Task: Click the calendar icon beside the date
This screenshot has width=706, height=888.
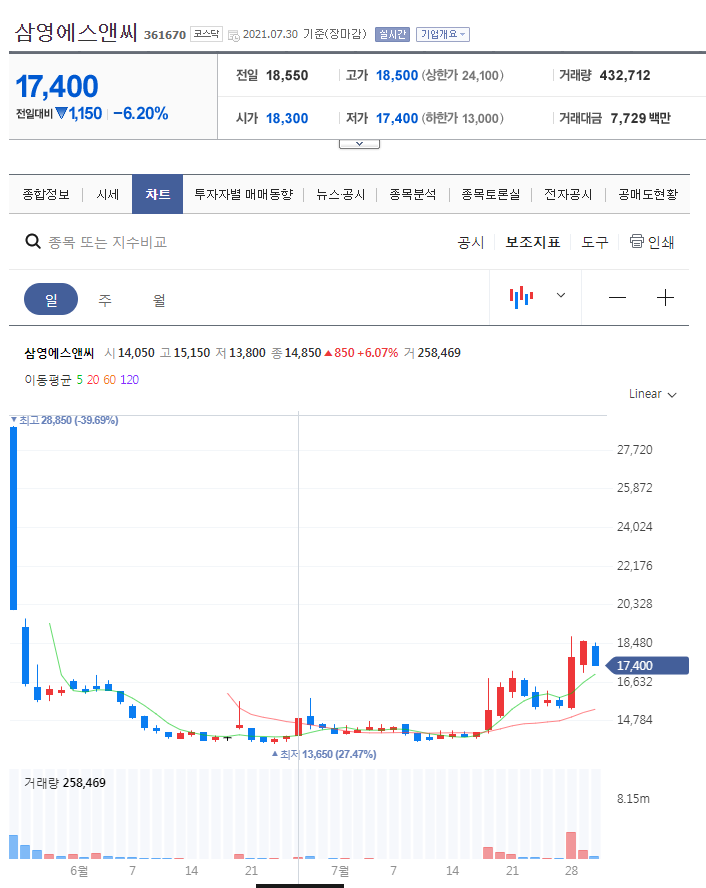Action: pyautogui.click(x=233, y=36)
